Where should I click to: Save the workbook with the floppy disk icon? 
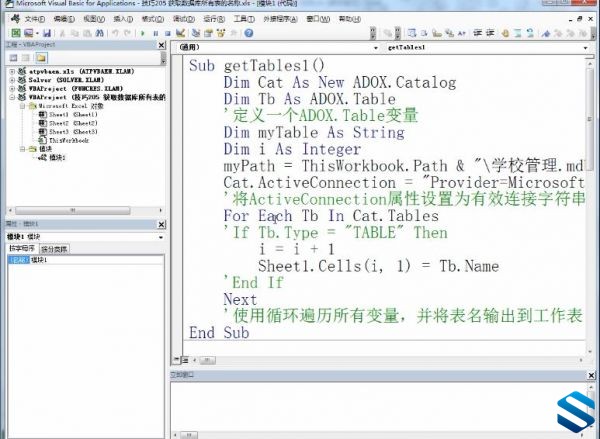coord(47,33)
